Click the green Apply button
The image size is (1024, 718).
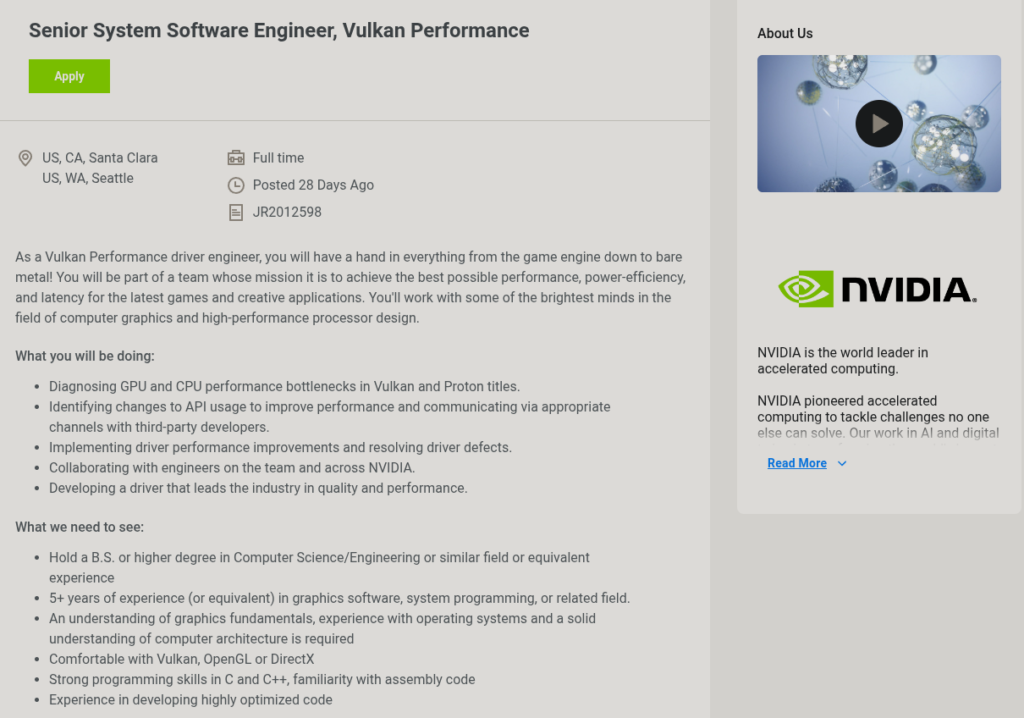(x=69, y=76)
